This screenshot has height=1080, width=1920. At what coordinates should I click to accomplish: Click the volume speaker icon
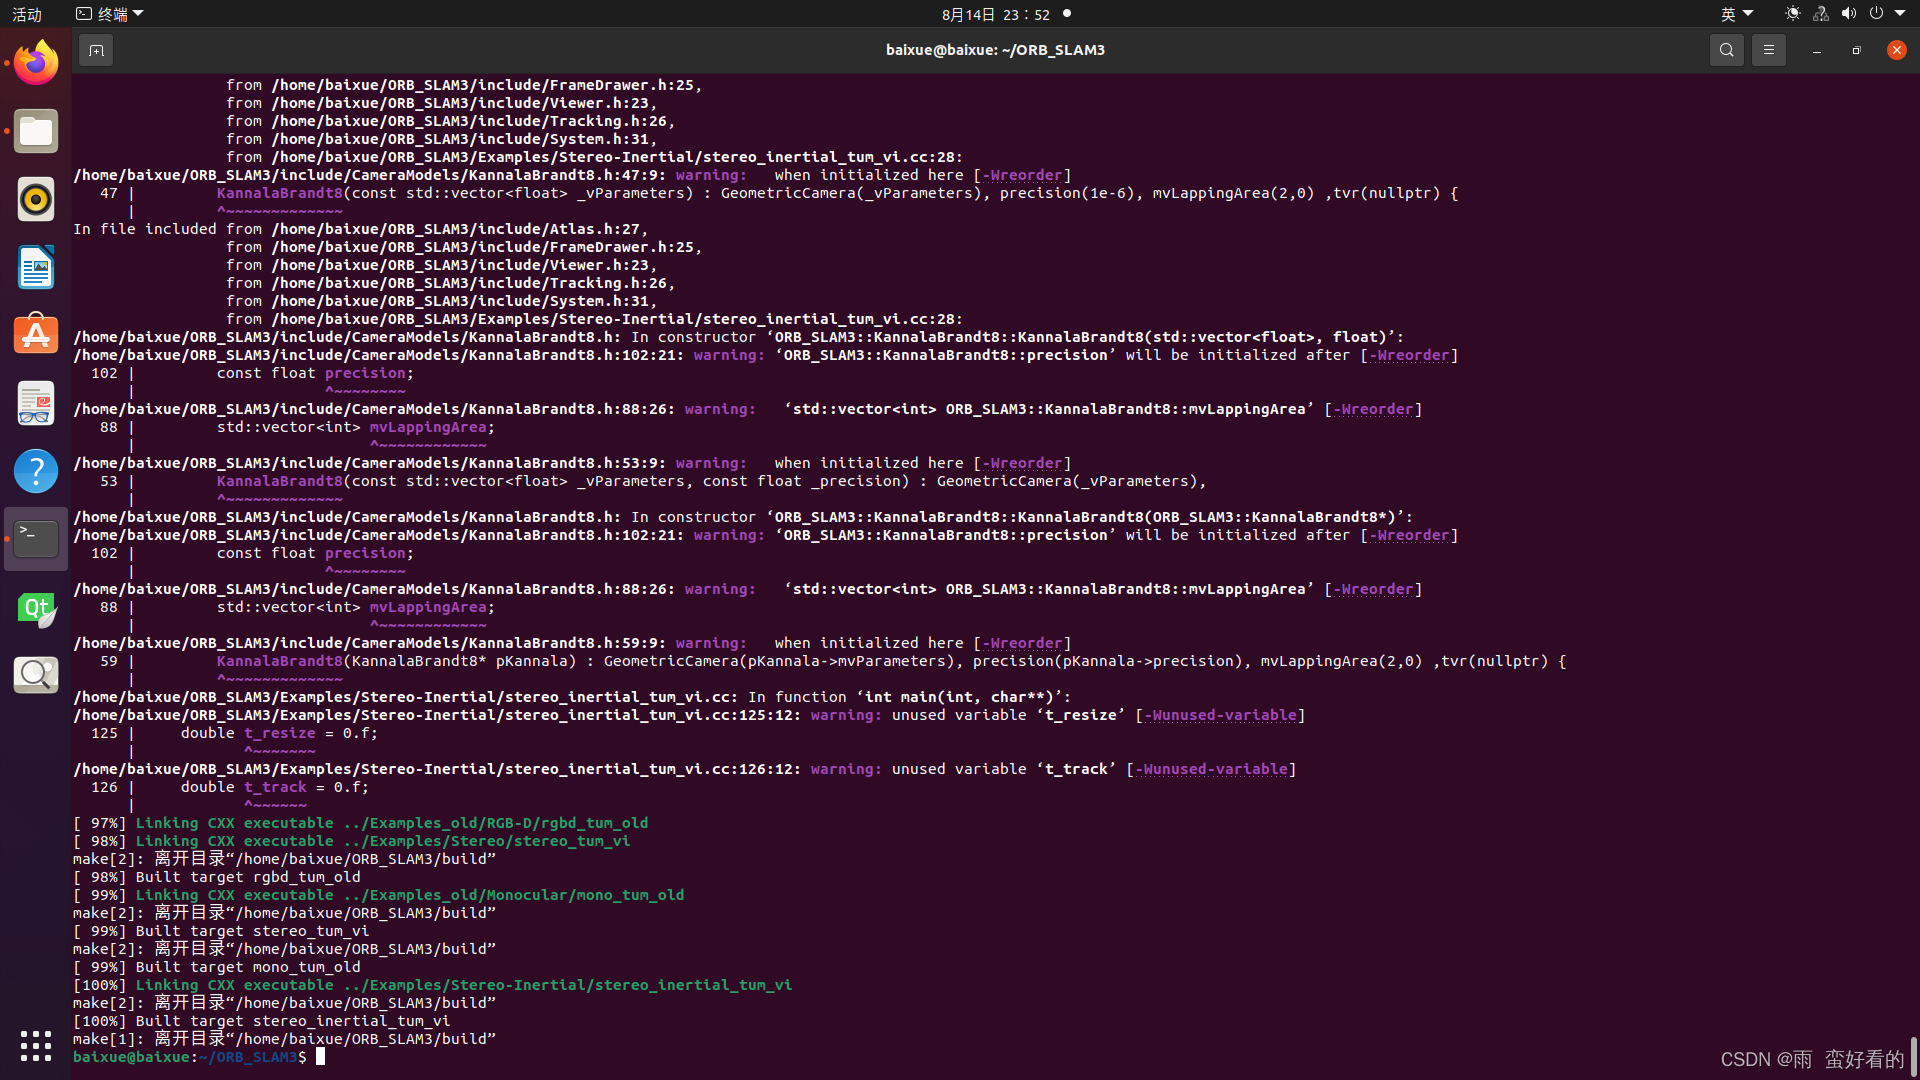click(x=1848, y=14)
